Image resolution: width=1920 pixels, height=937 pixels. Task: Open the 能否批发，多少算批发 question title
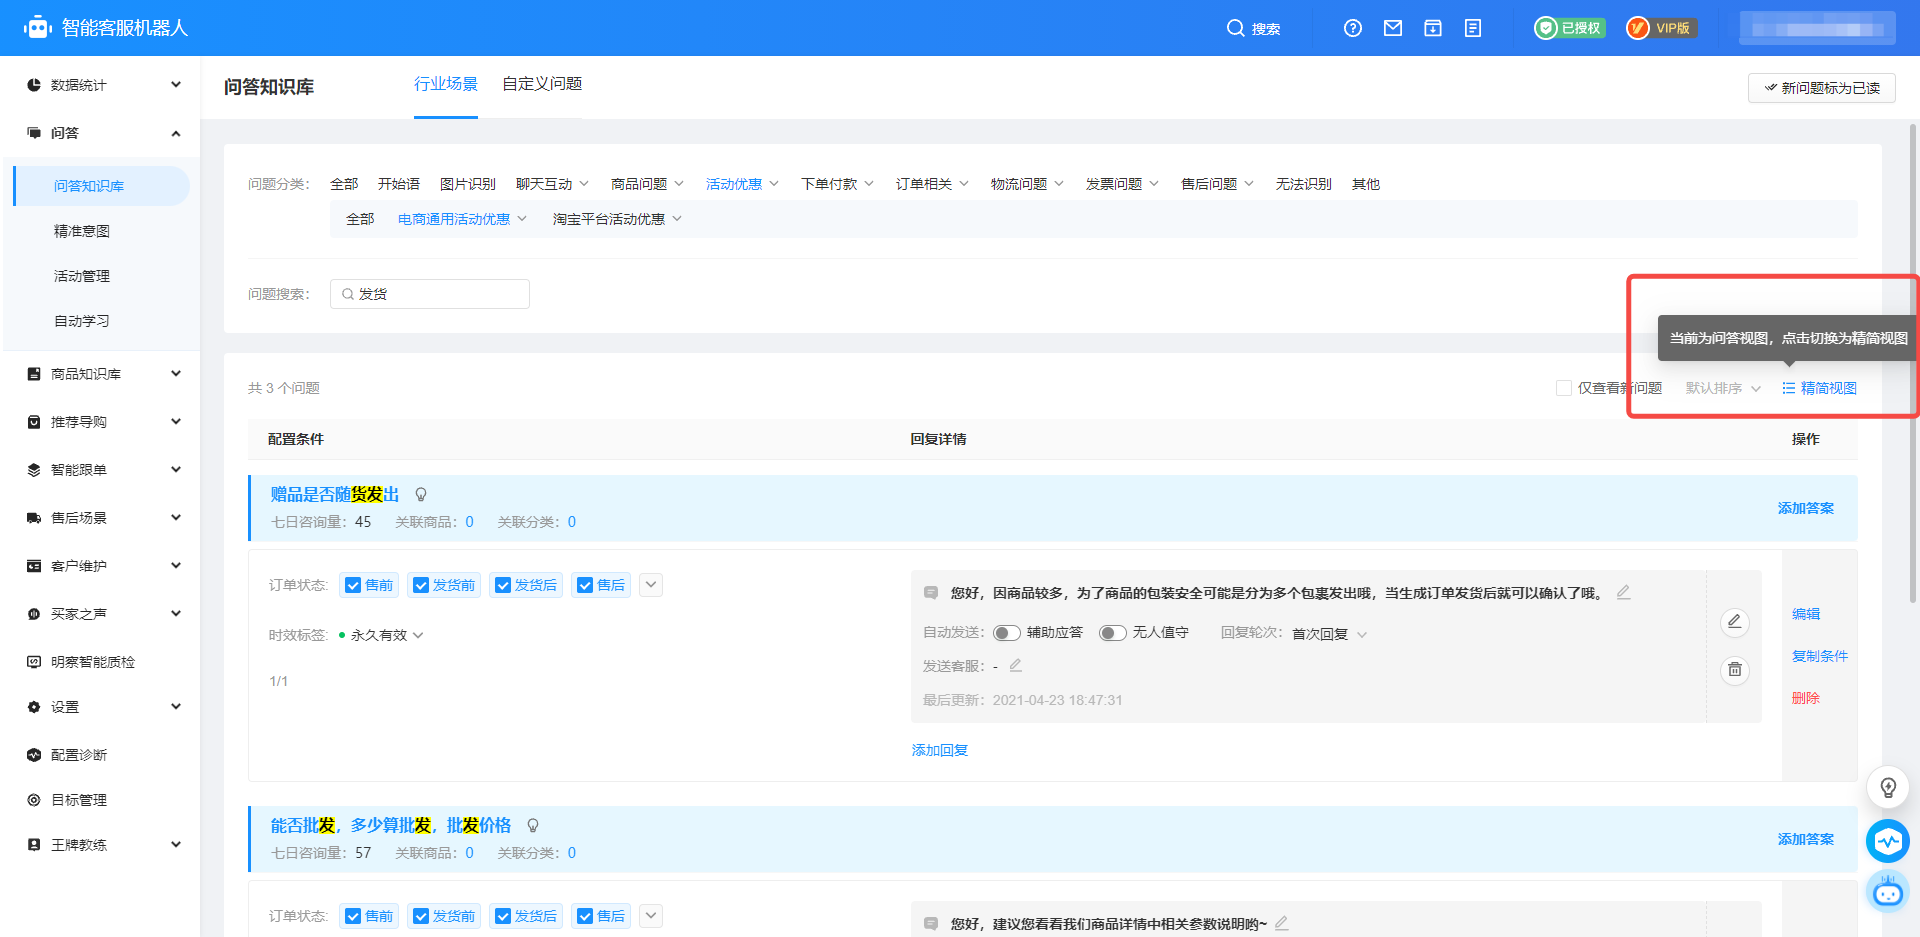coord(391,825)
